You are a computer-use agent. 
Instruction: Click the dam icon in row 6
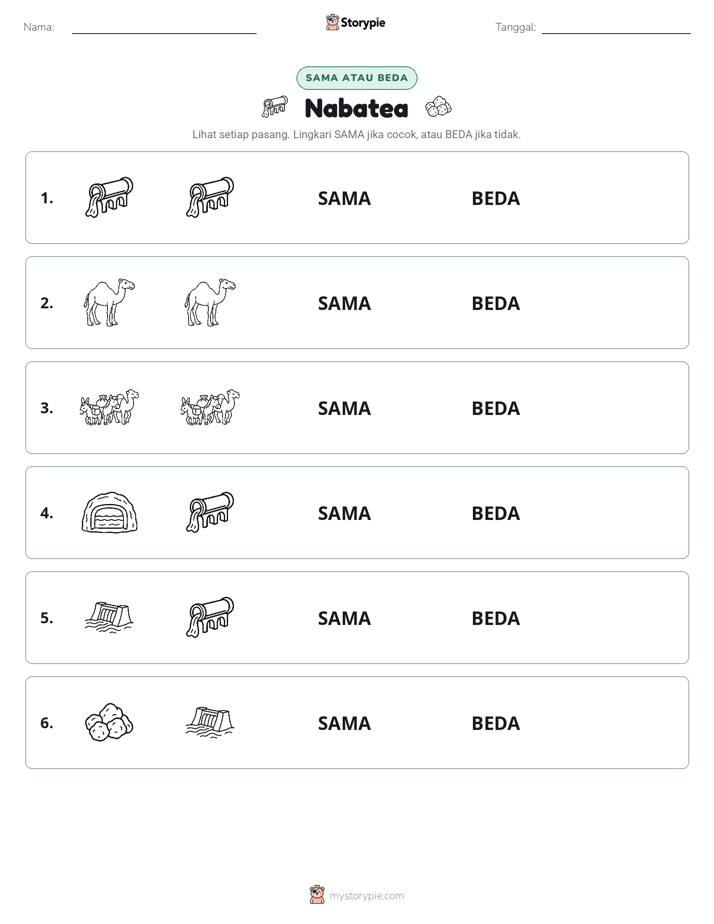pos(210,722)
